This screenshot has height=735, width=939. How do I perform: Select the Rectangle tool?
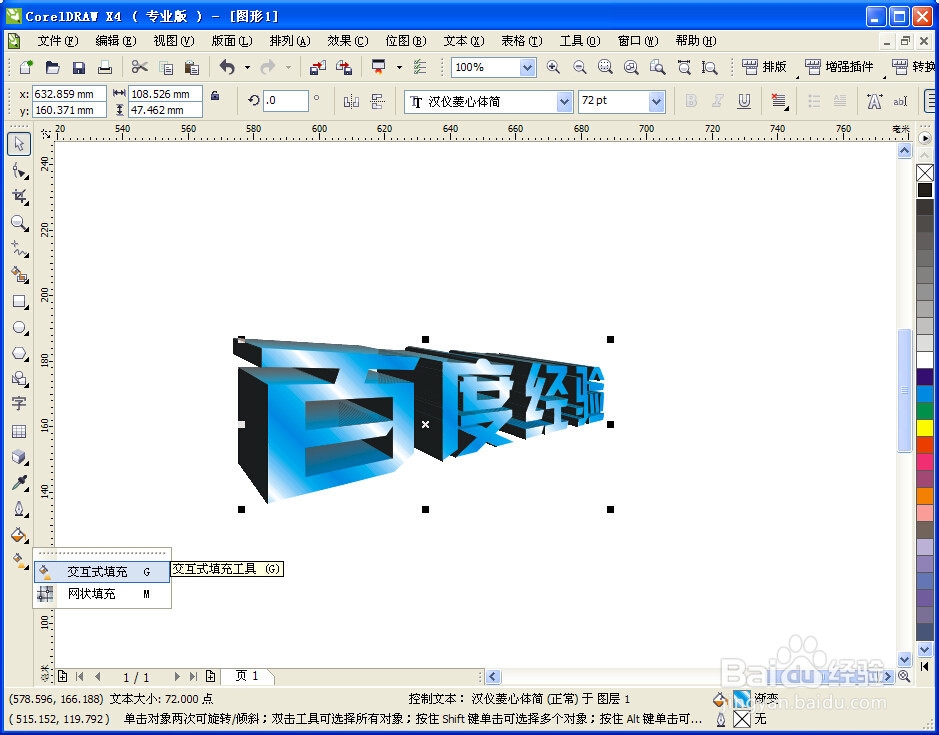click(19, 301)
